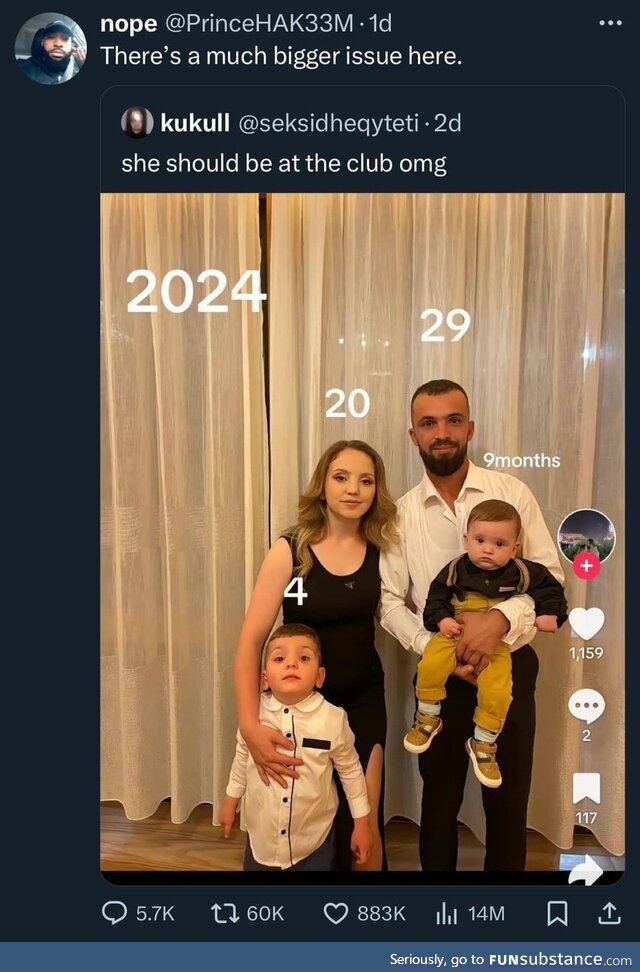Open the TikTok creator's round avatar

click(586, 537)
